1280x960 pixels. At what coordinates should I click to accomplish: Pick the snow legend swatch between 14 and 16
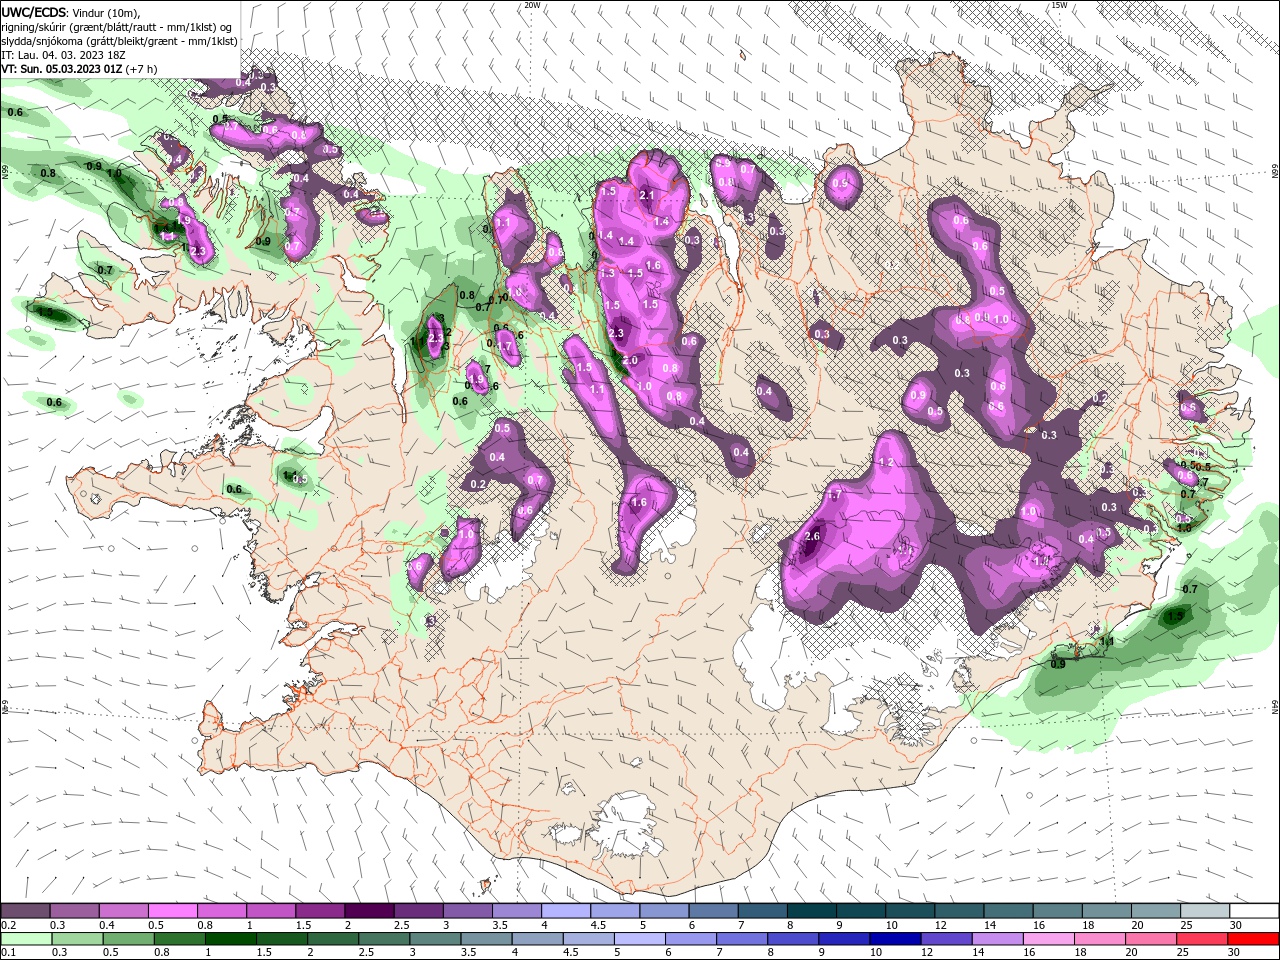(x=1007, y=910)
